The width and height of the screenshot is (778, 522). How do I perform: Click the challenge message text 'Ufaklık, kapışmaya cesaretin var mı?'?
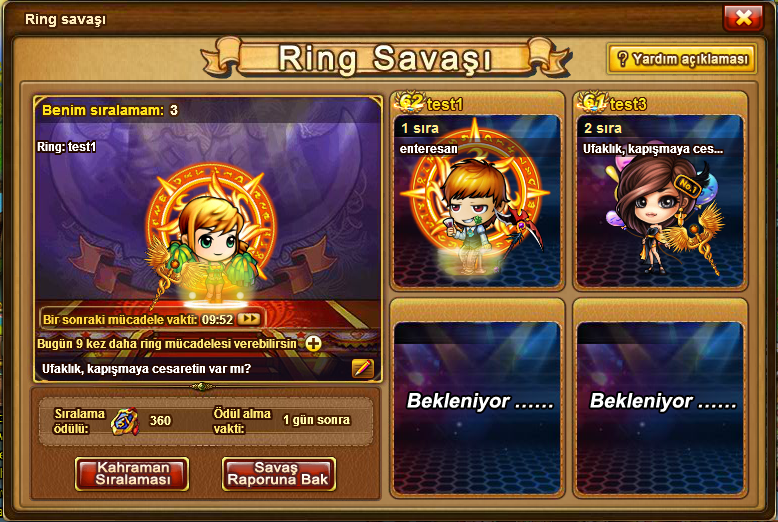coord(147,369)
